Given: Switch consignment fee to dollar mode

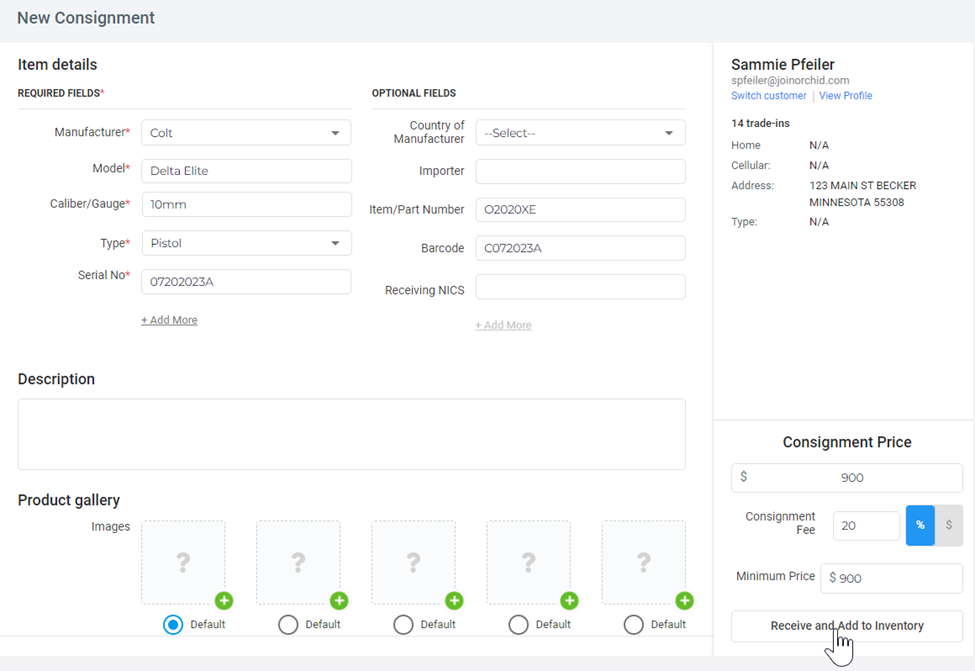Looking at the screenshot, I should coord(949,525).
